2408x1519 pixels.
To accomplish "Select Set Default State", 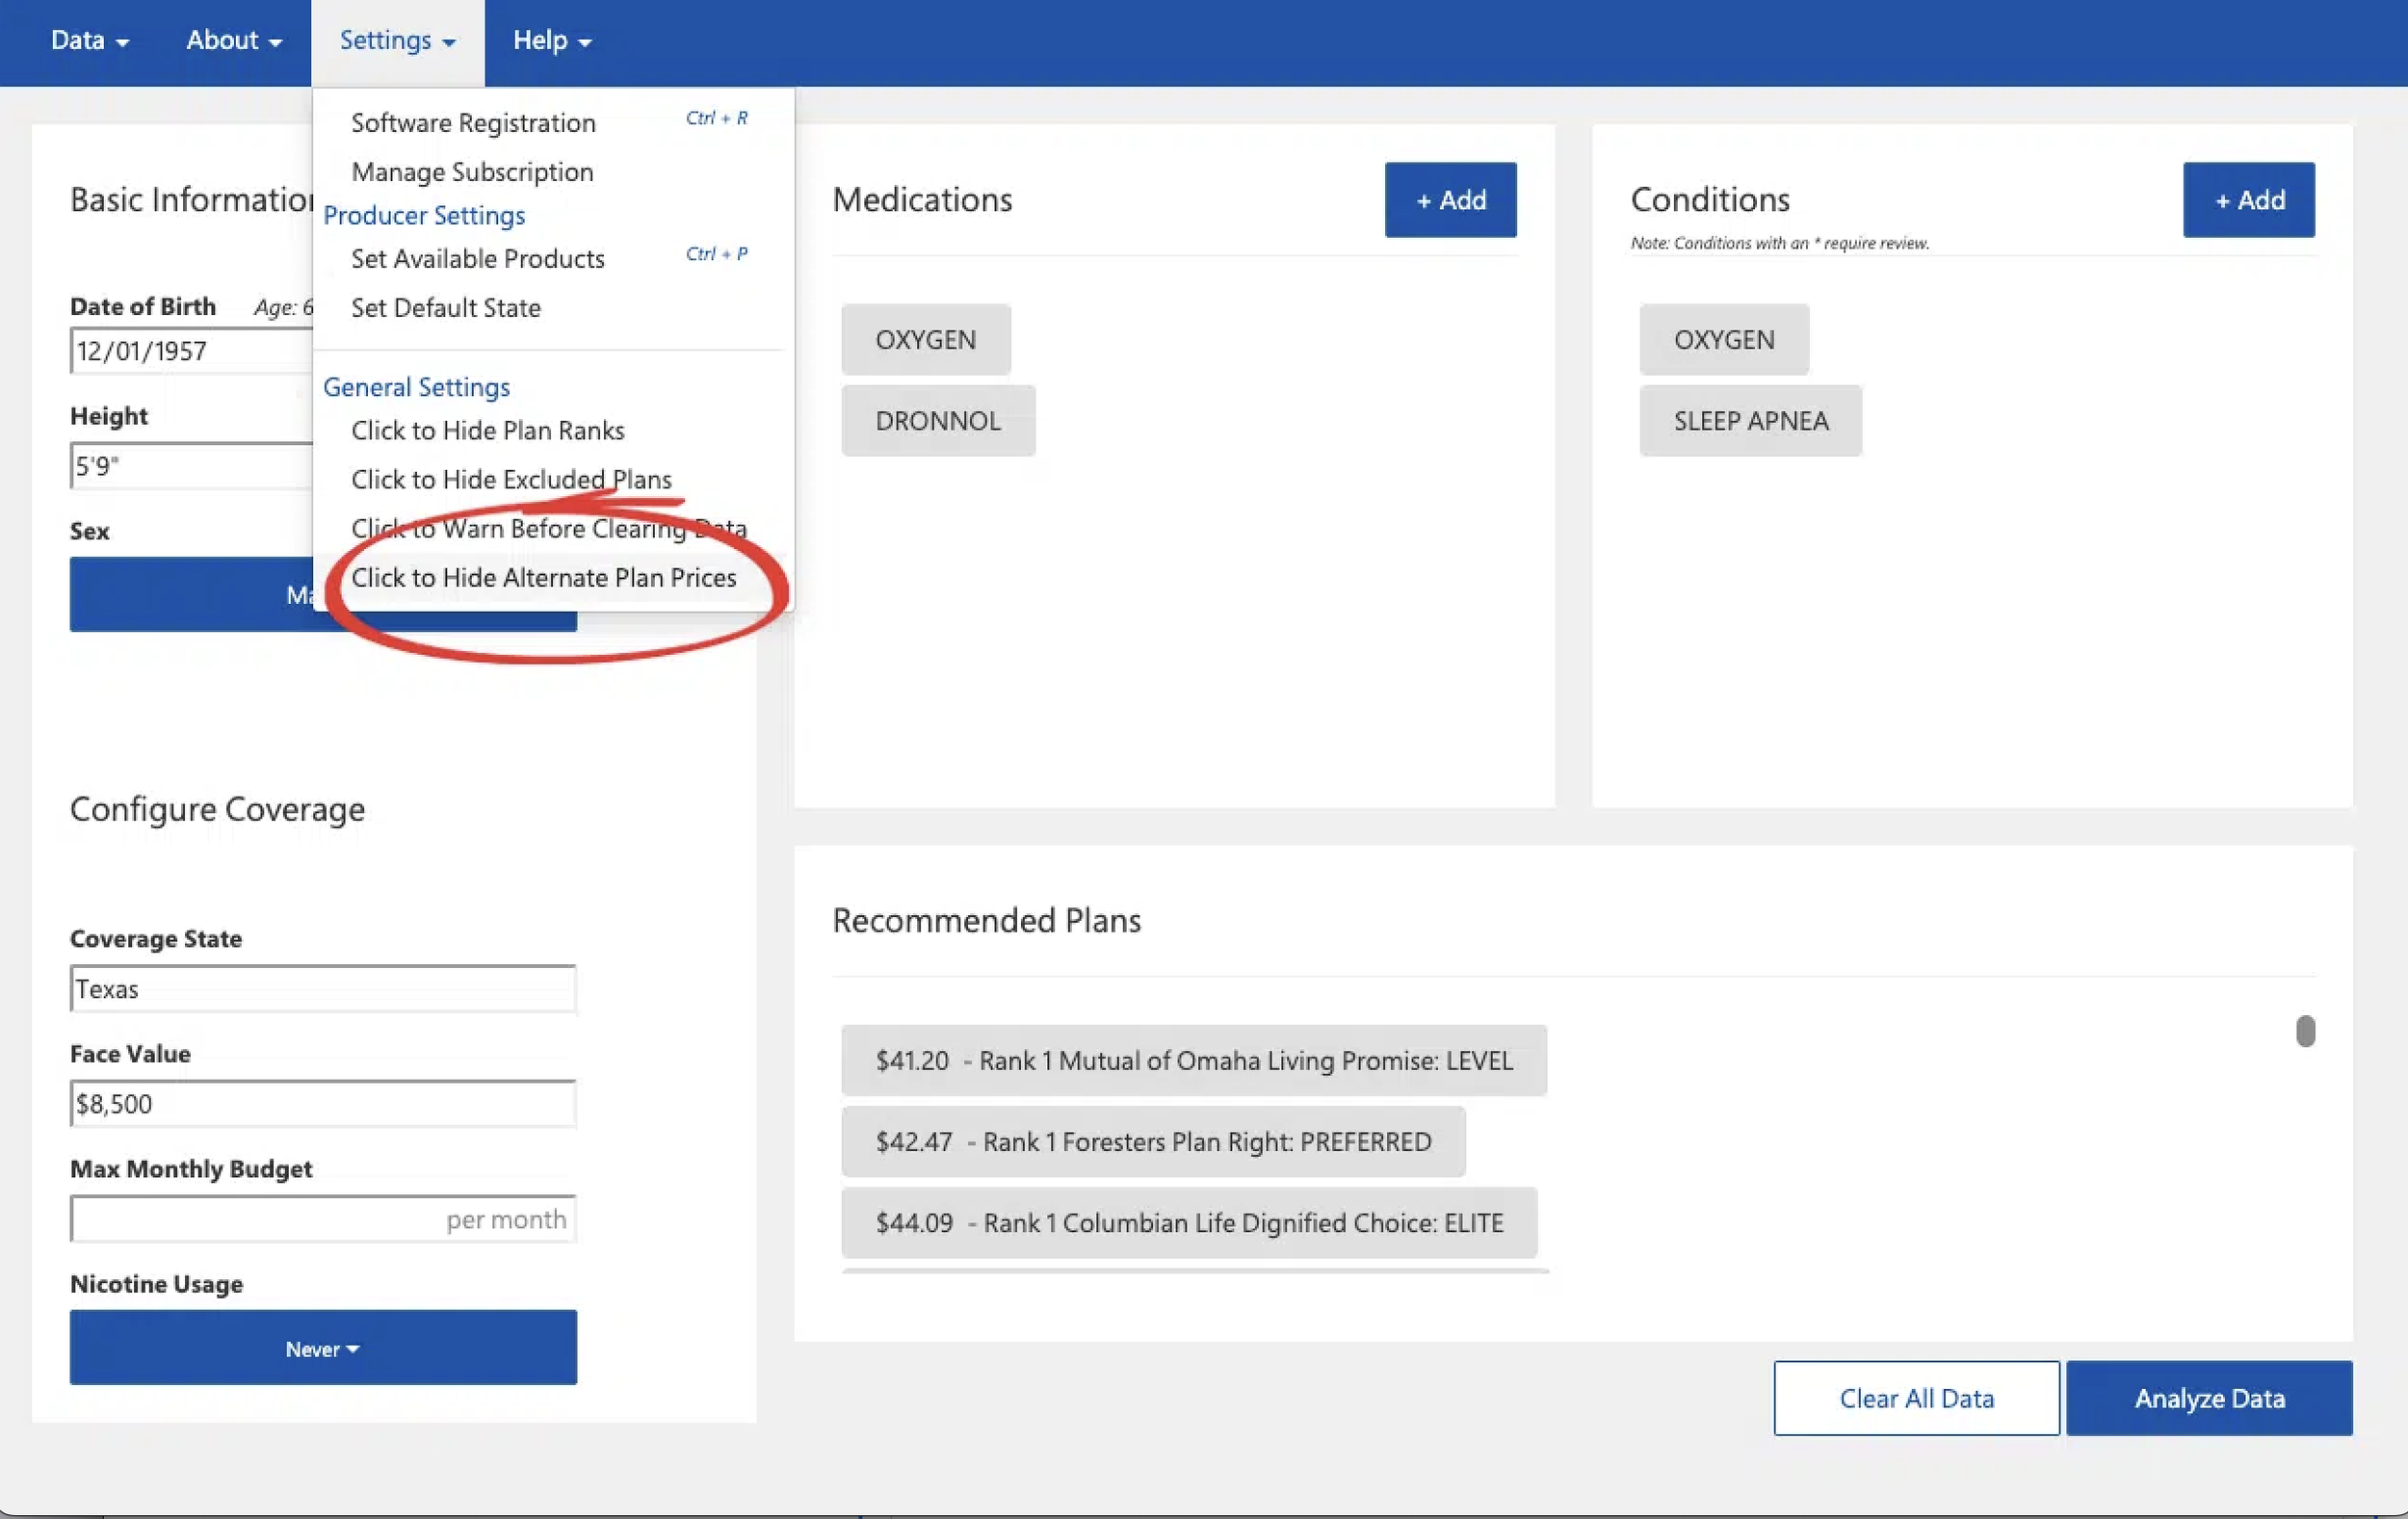I will pos(445,308).
